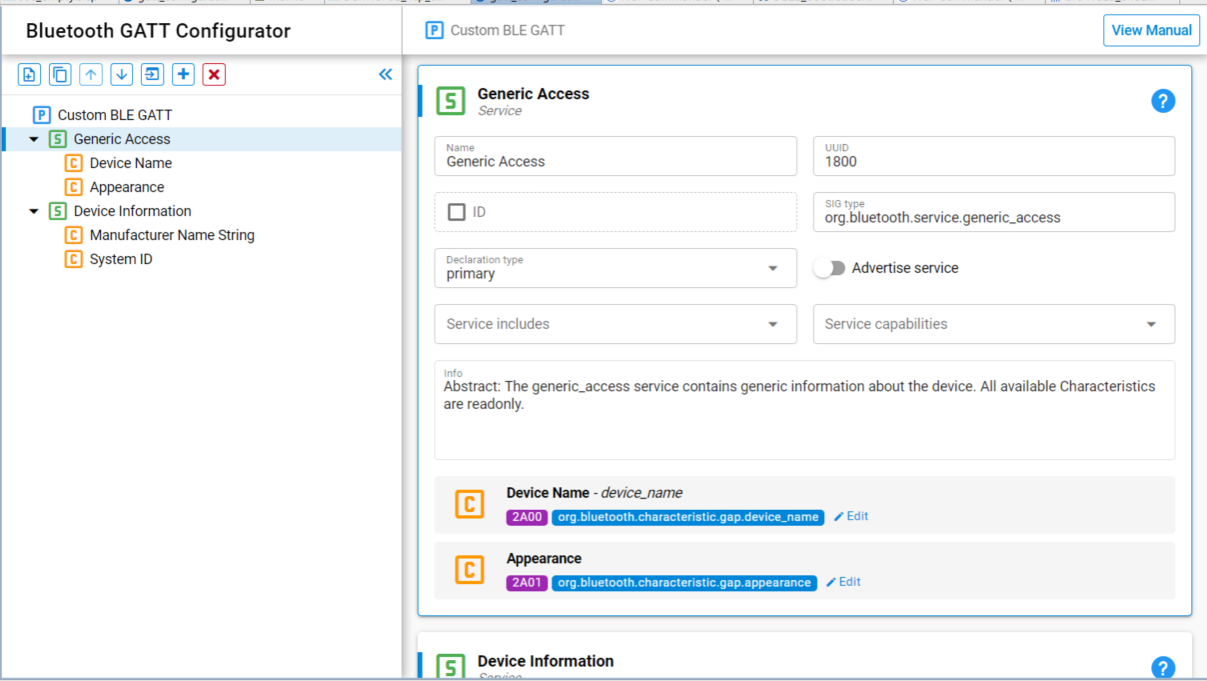
Task: Open the View Manual button
Action: click(1151, 30)
